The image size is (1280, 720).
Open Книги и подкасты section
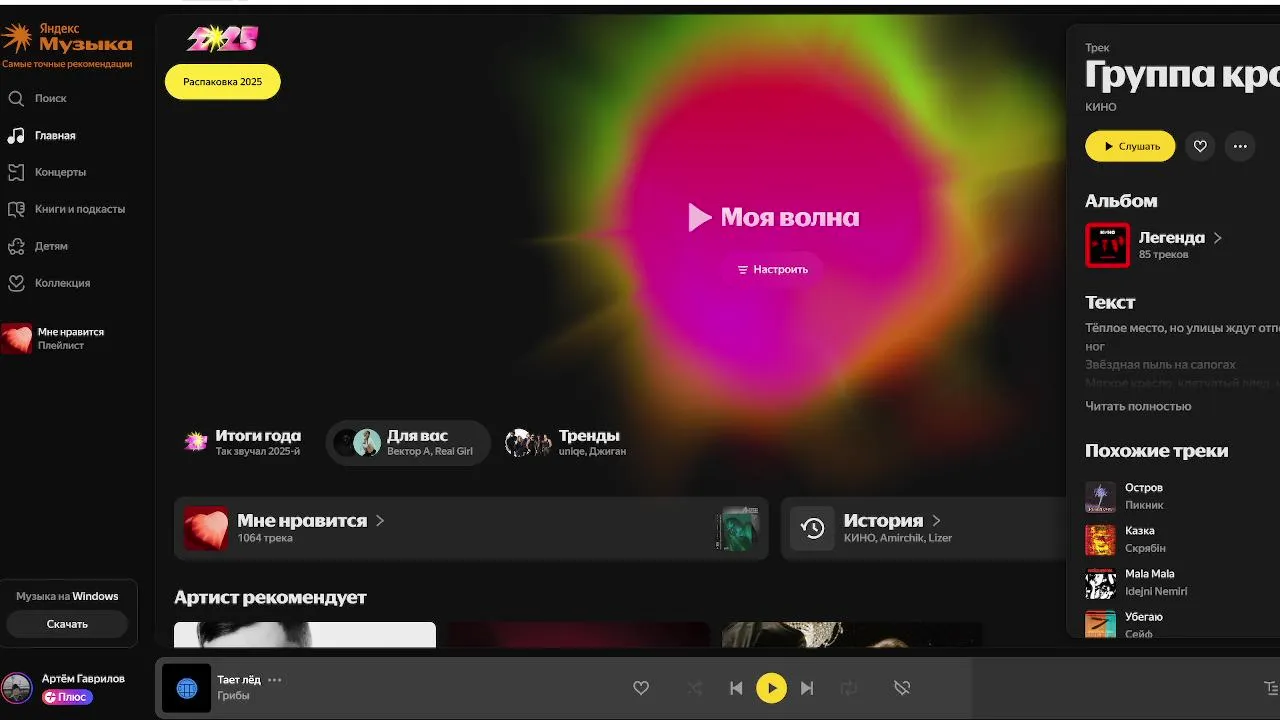pos(66,209)
